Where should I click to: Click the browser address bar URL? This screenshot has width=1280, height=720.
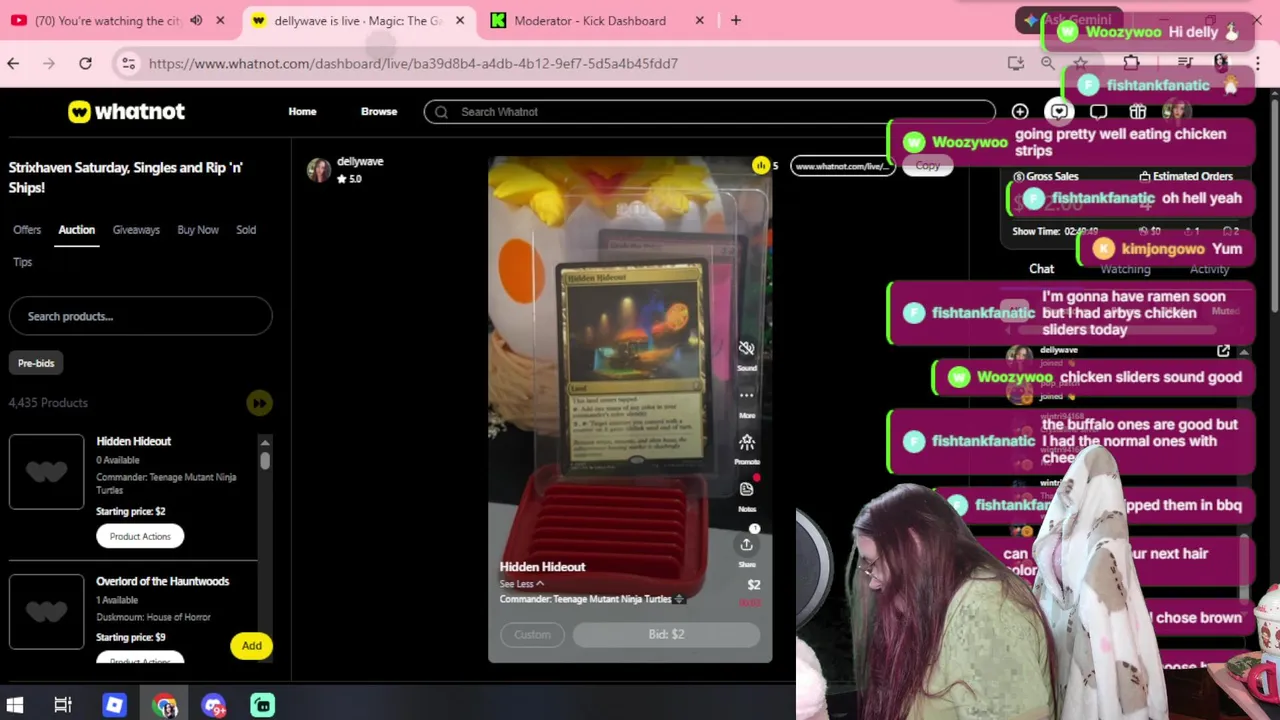pos(413,63)
